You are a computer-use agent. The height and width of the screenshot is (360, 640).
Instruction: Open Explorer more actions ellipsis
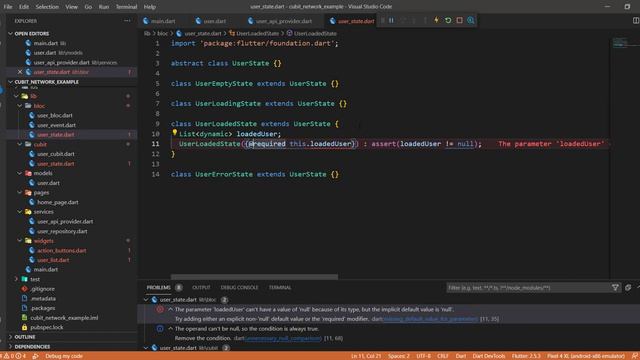click(x=127, y=21)
